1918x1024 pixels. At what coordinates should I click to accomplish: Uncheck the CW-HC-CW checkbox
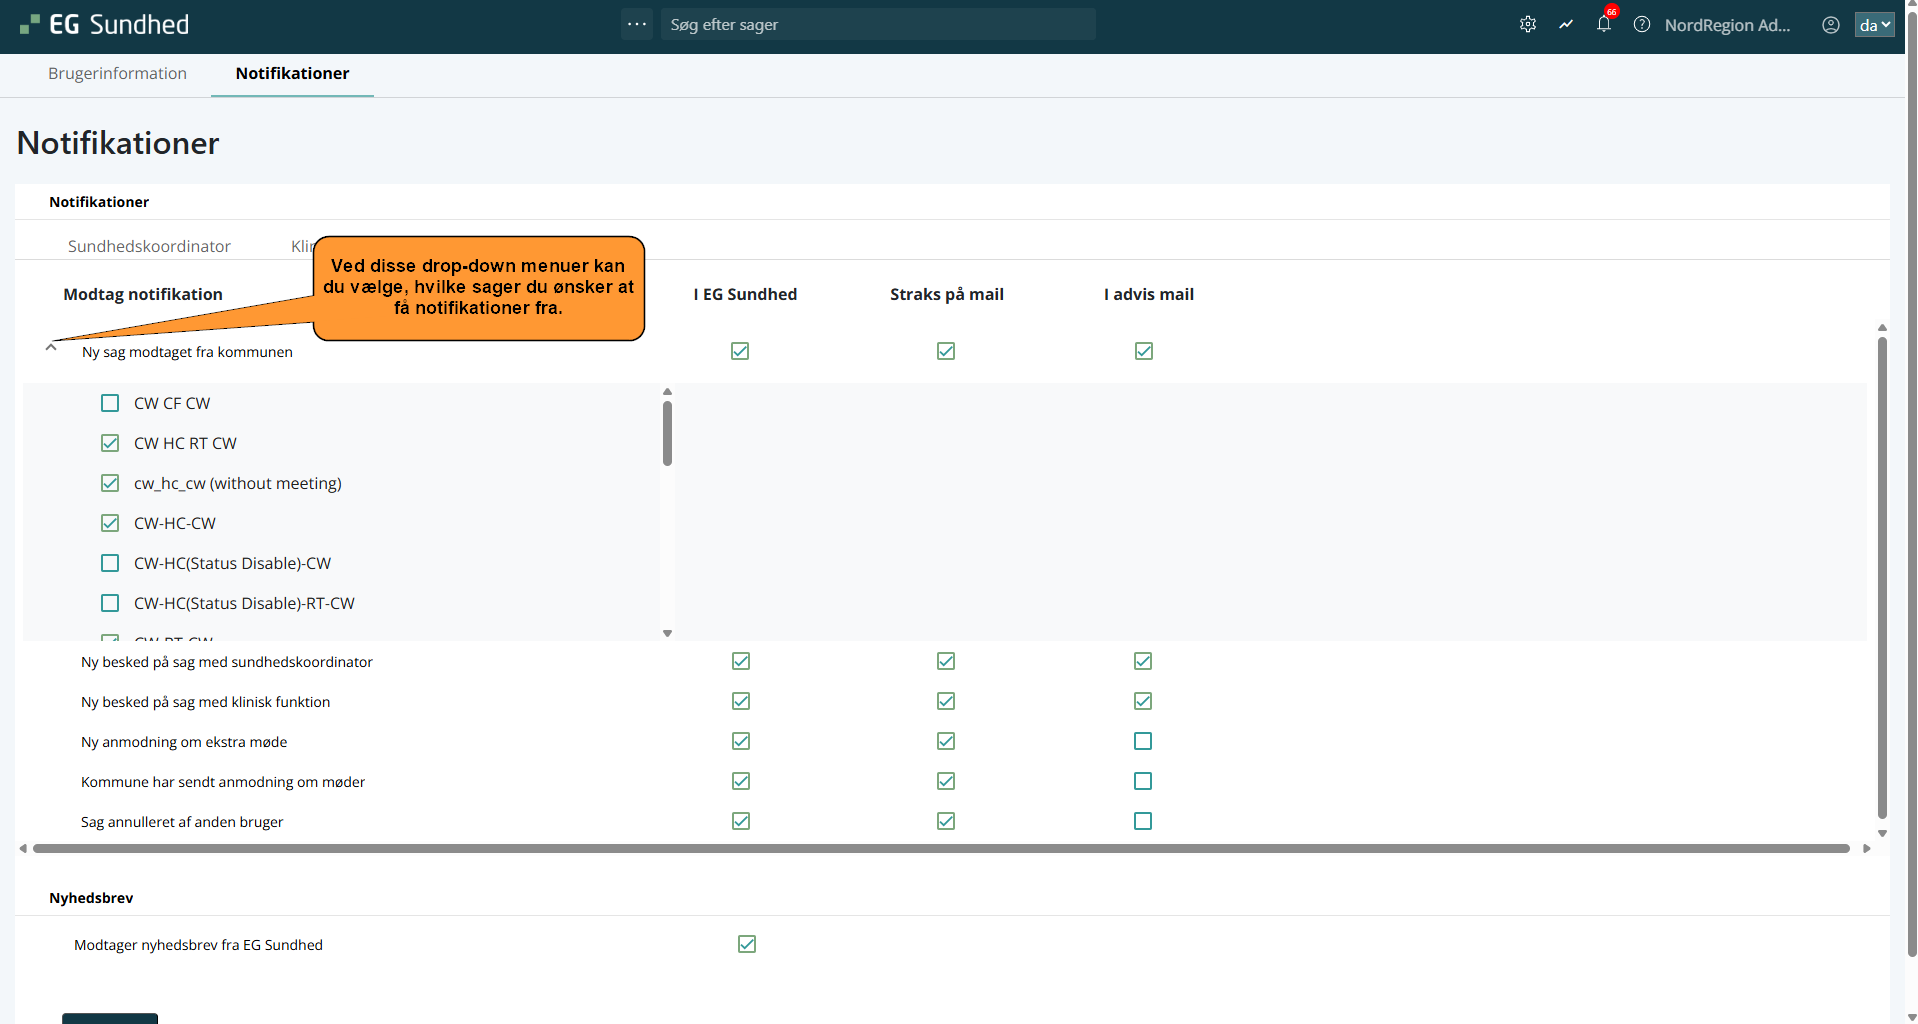[110, 523]
